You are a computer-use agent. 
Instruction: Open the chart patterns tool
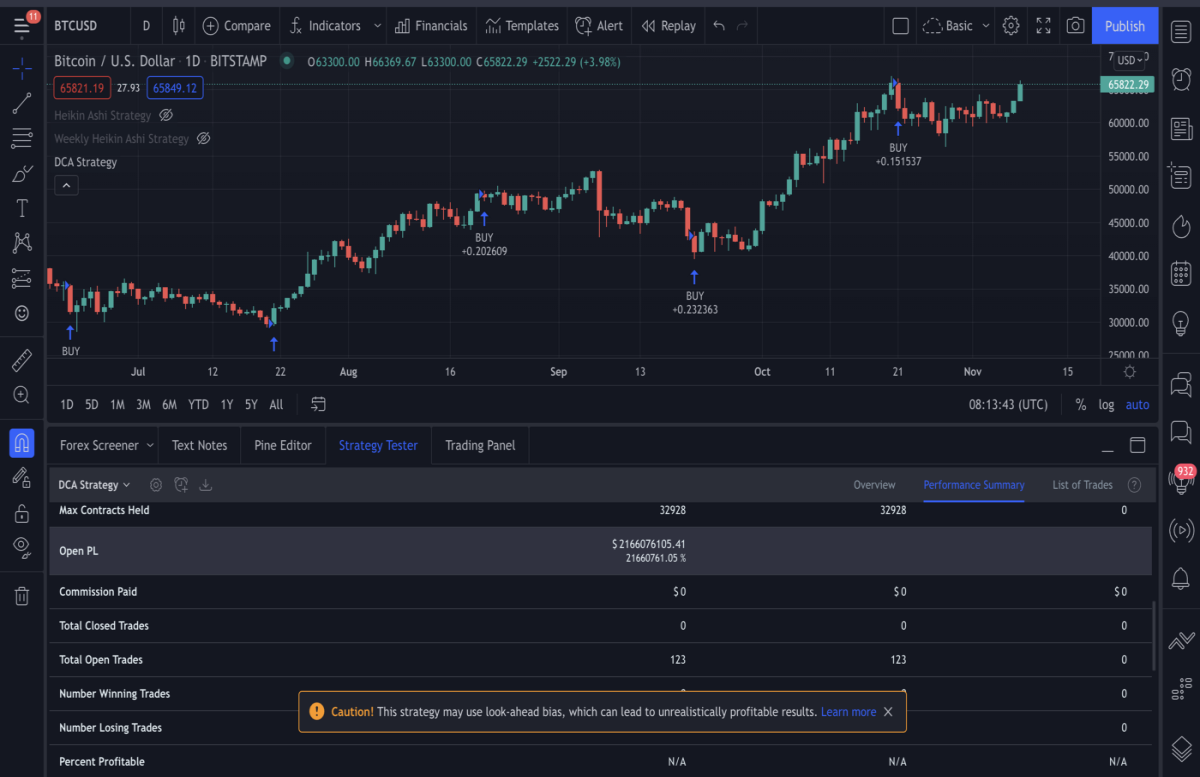pos(21,242)
